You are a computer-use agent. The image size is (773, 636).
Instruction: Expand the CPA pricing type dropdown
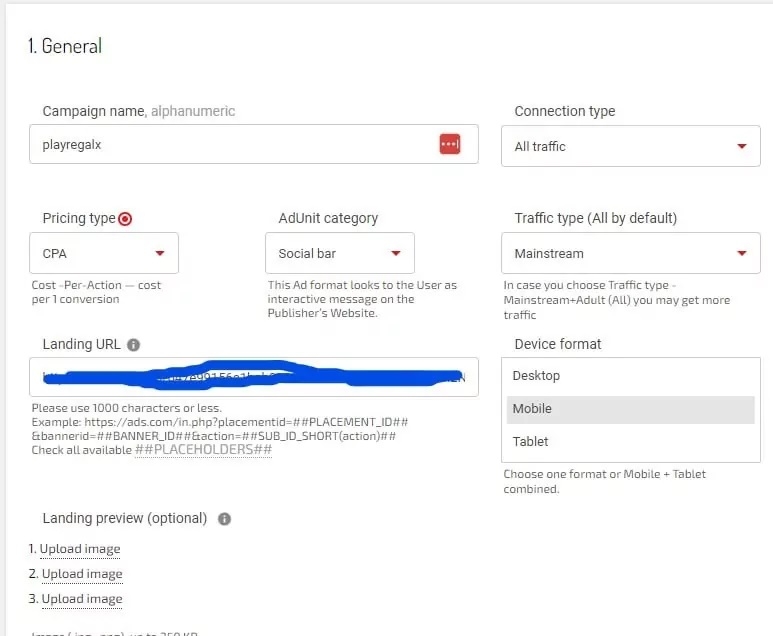coord(104,254)
